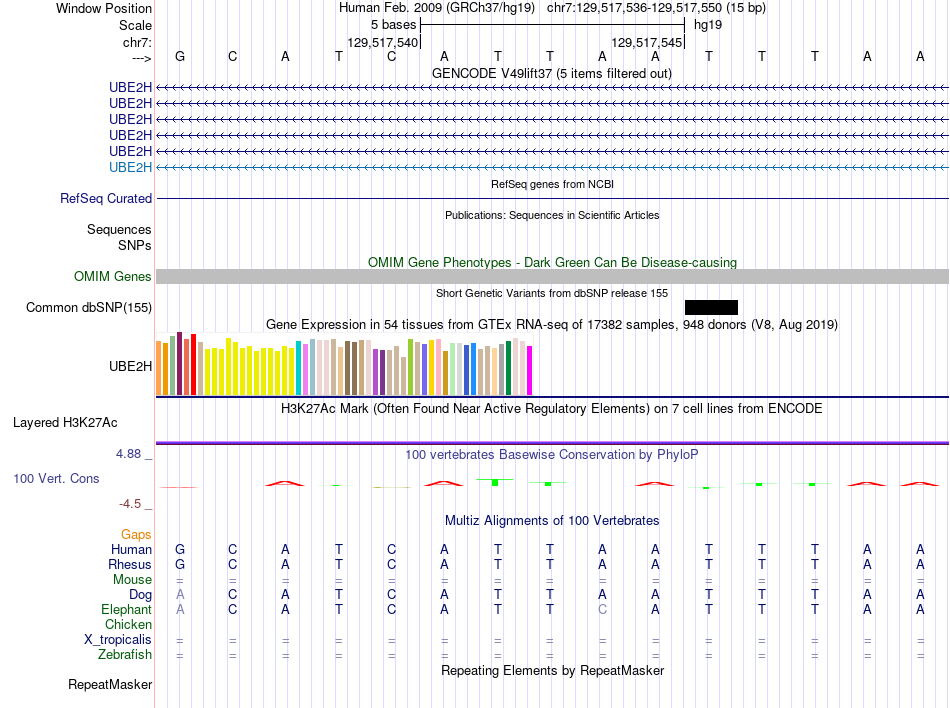Click the 5 bases scale bar label
This screenshot has width=950, height=708.
pyautogui.click(x=394, y=25)
